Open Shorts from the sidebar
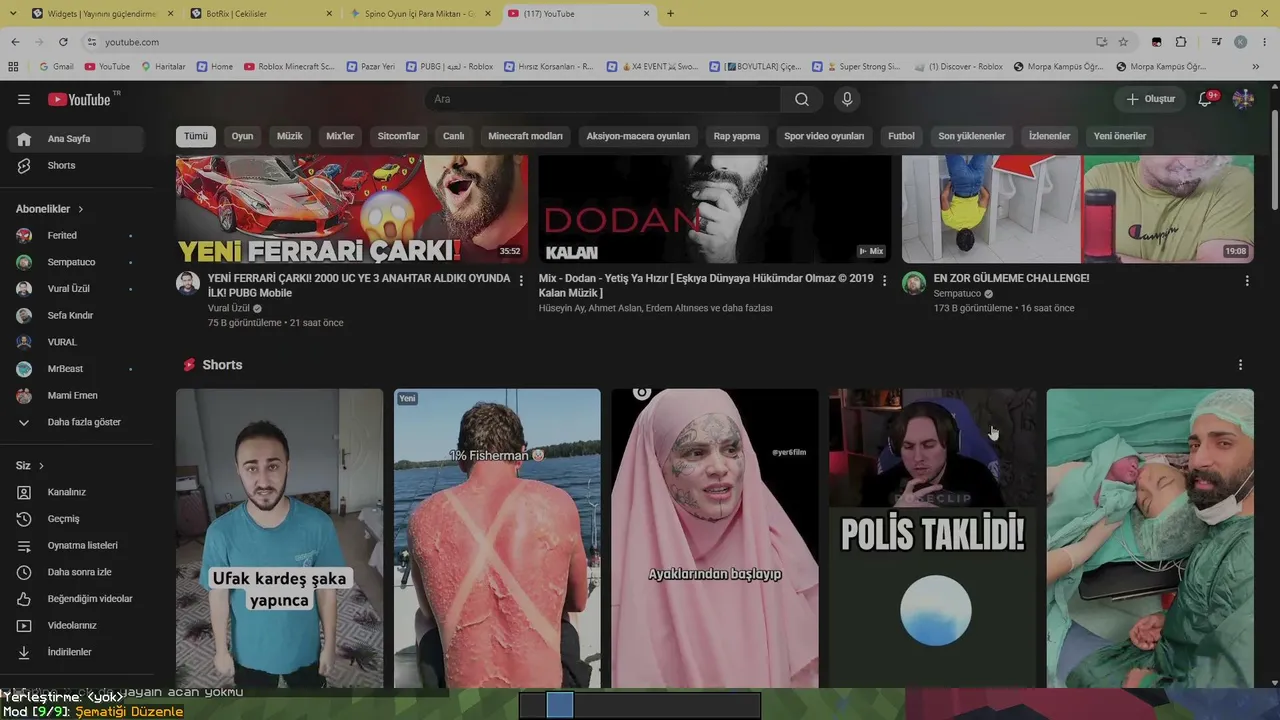Viewport: 1280px width, 720px height. click(76, 166)
